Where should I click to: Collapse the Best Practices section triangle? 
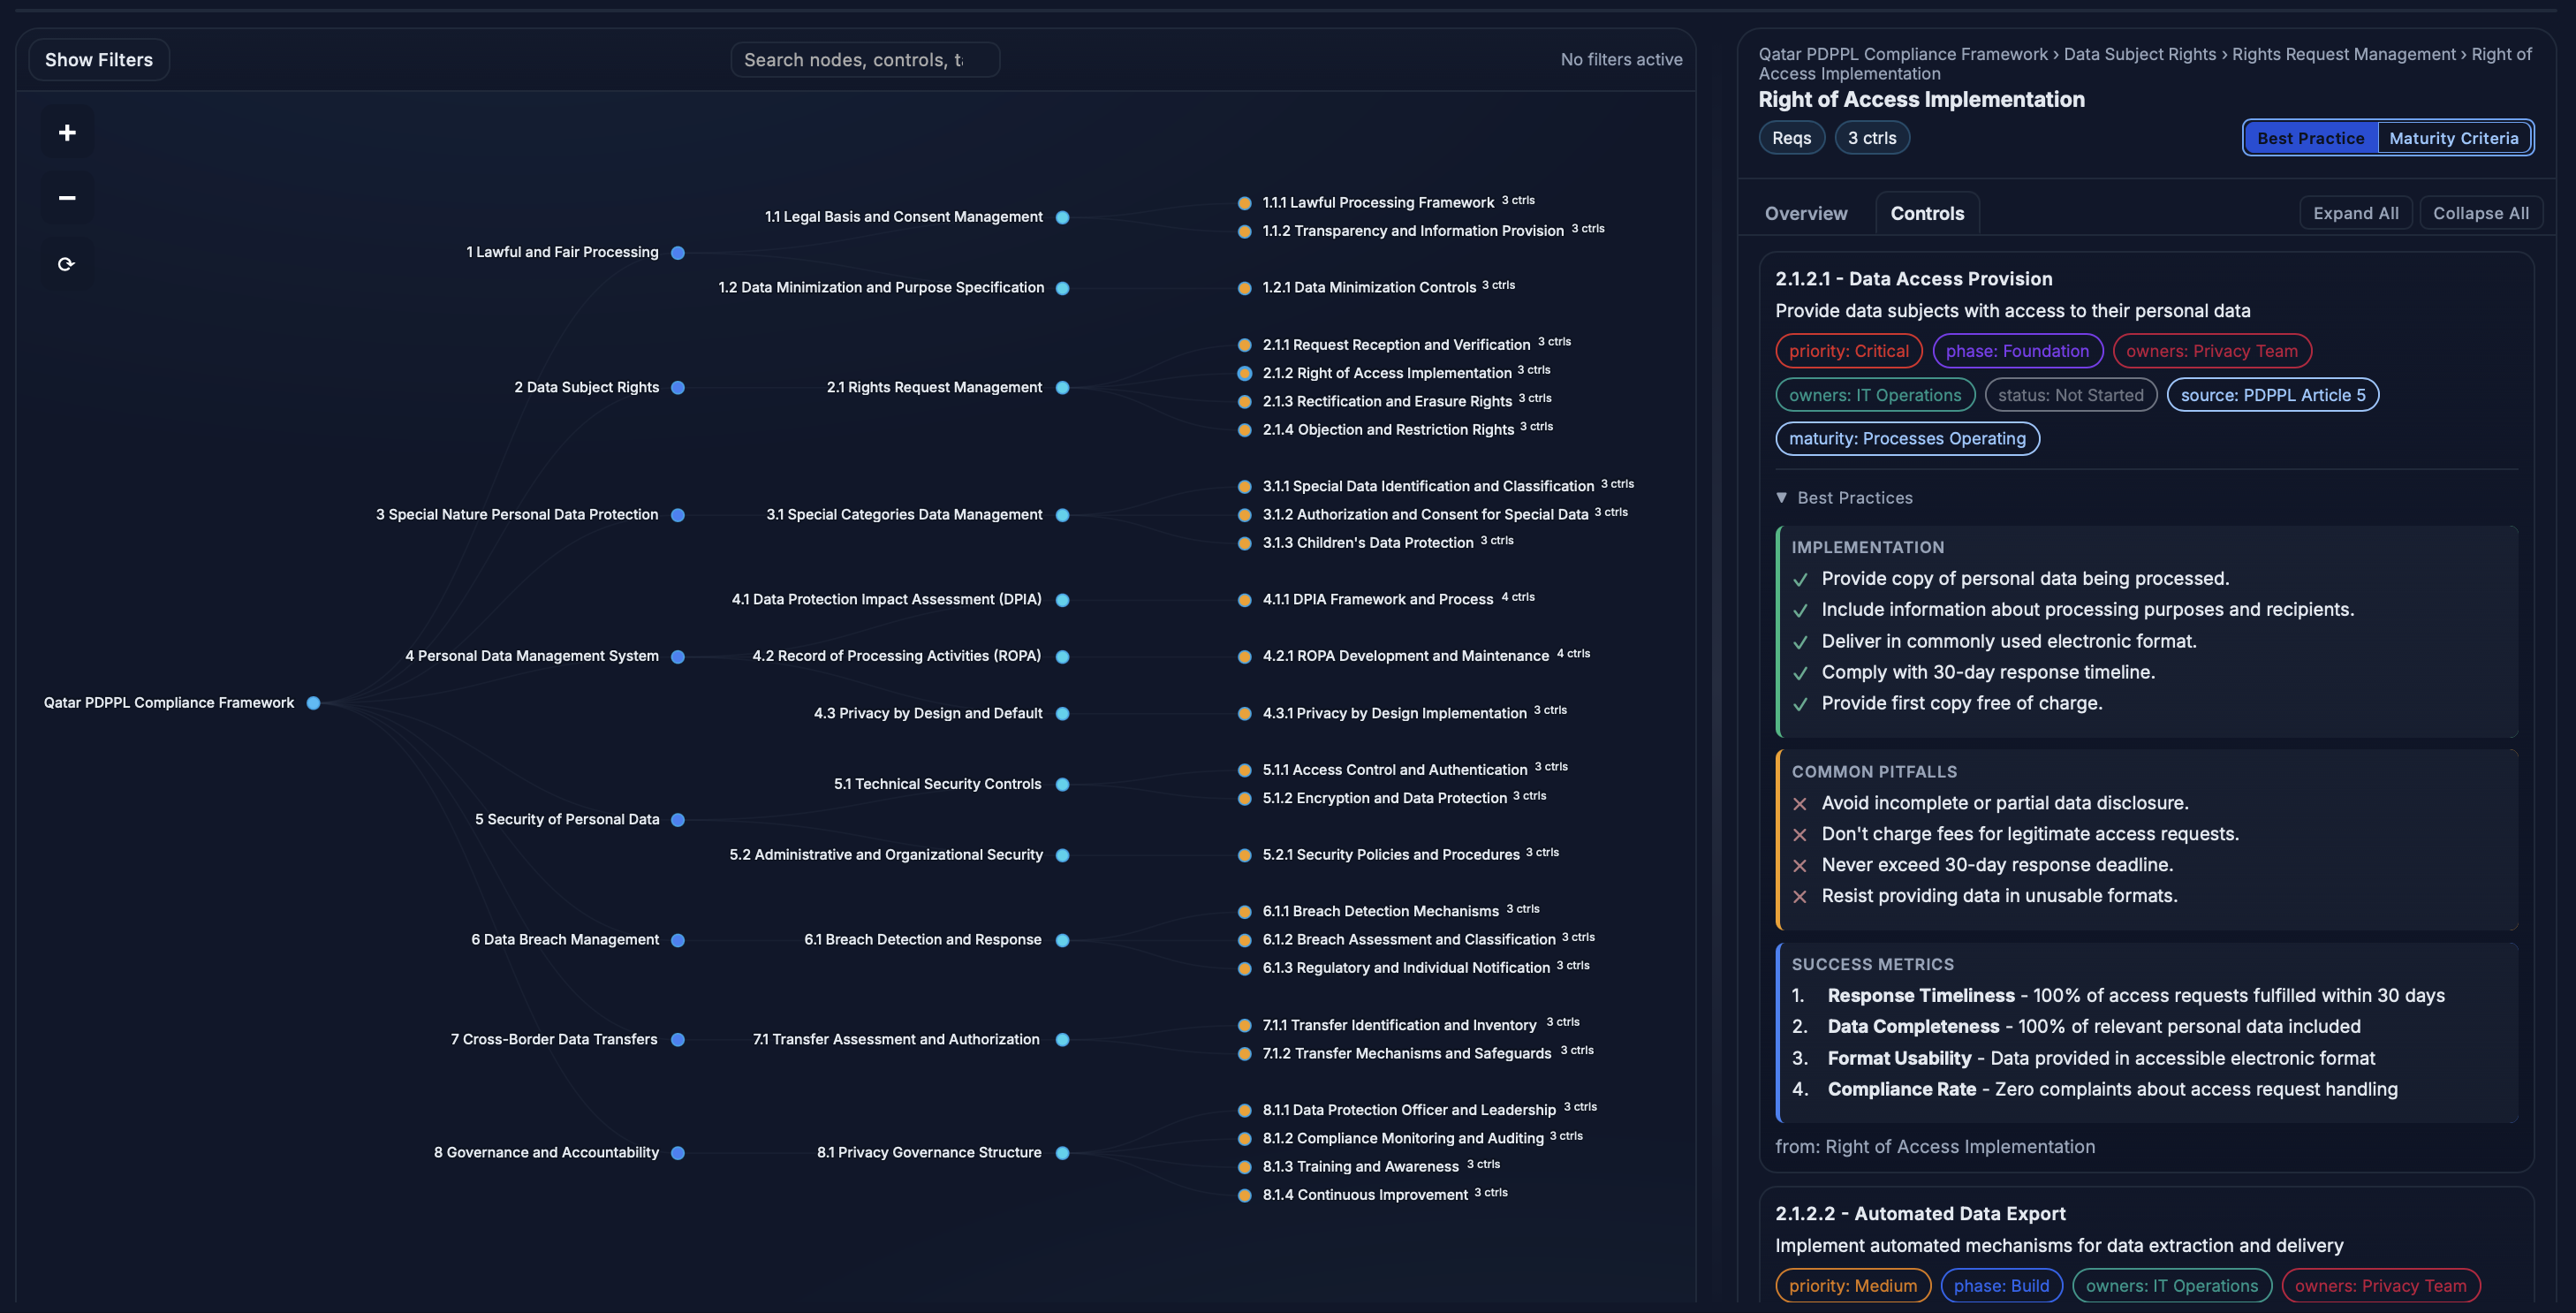(x=1781, y=498)
